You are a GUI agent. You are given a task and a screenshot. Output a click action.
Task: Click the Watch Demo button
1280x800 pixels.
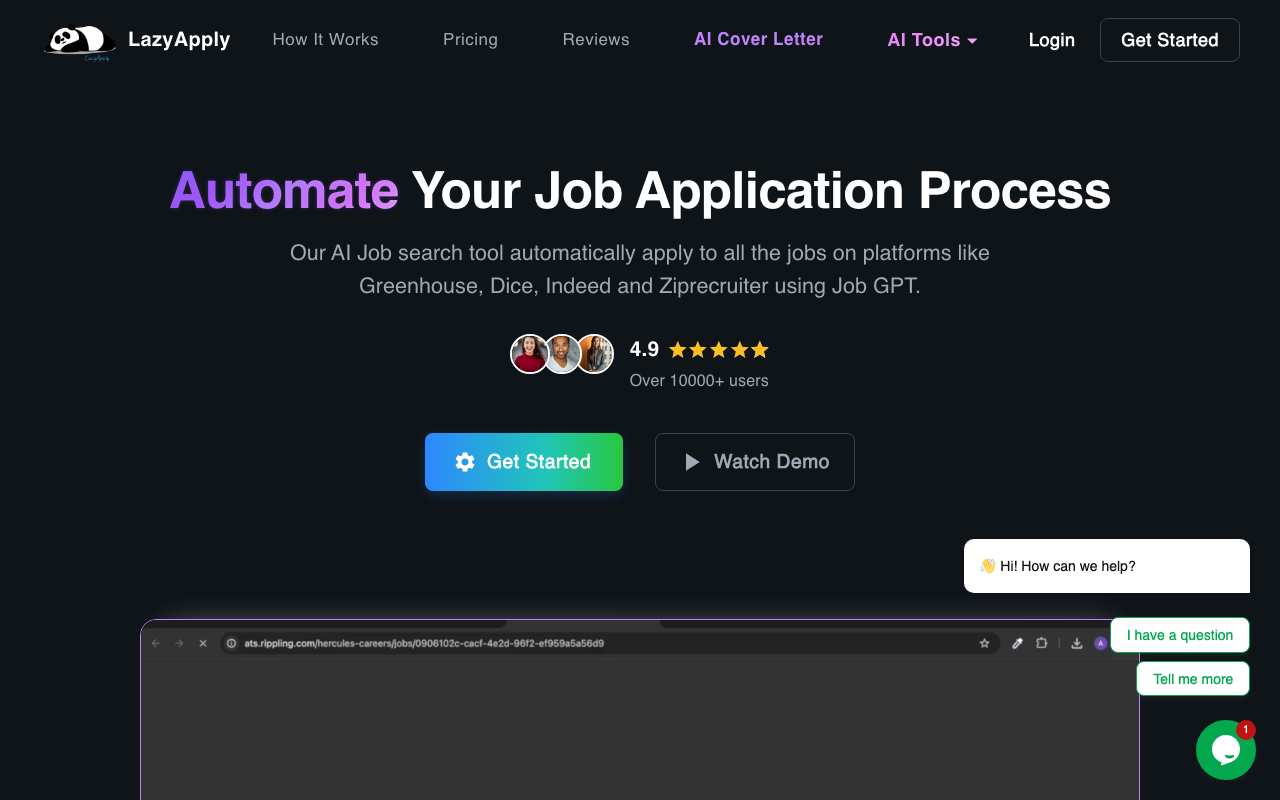(x=755, y=462)
